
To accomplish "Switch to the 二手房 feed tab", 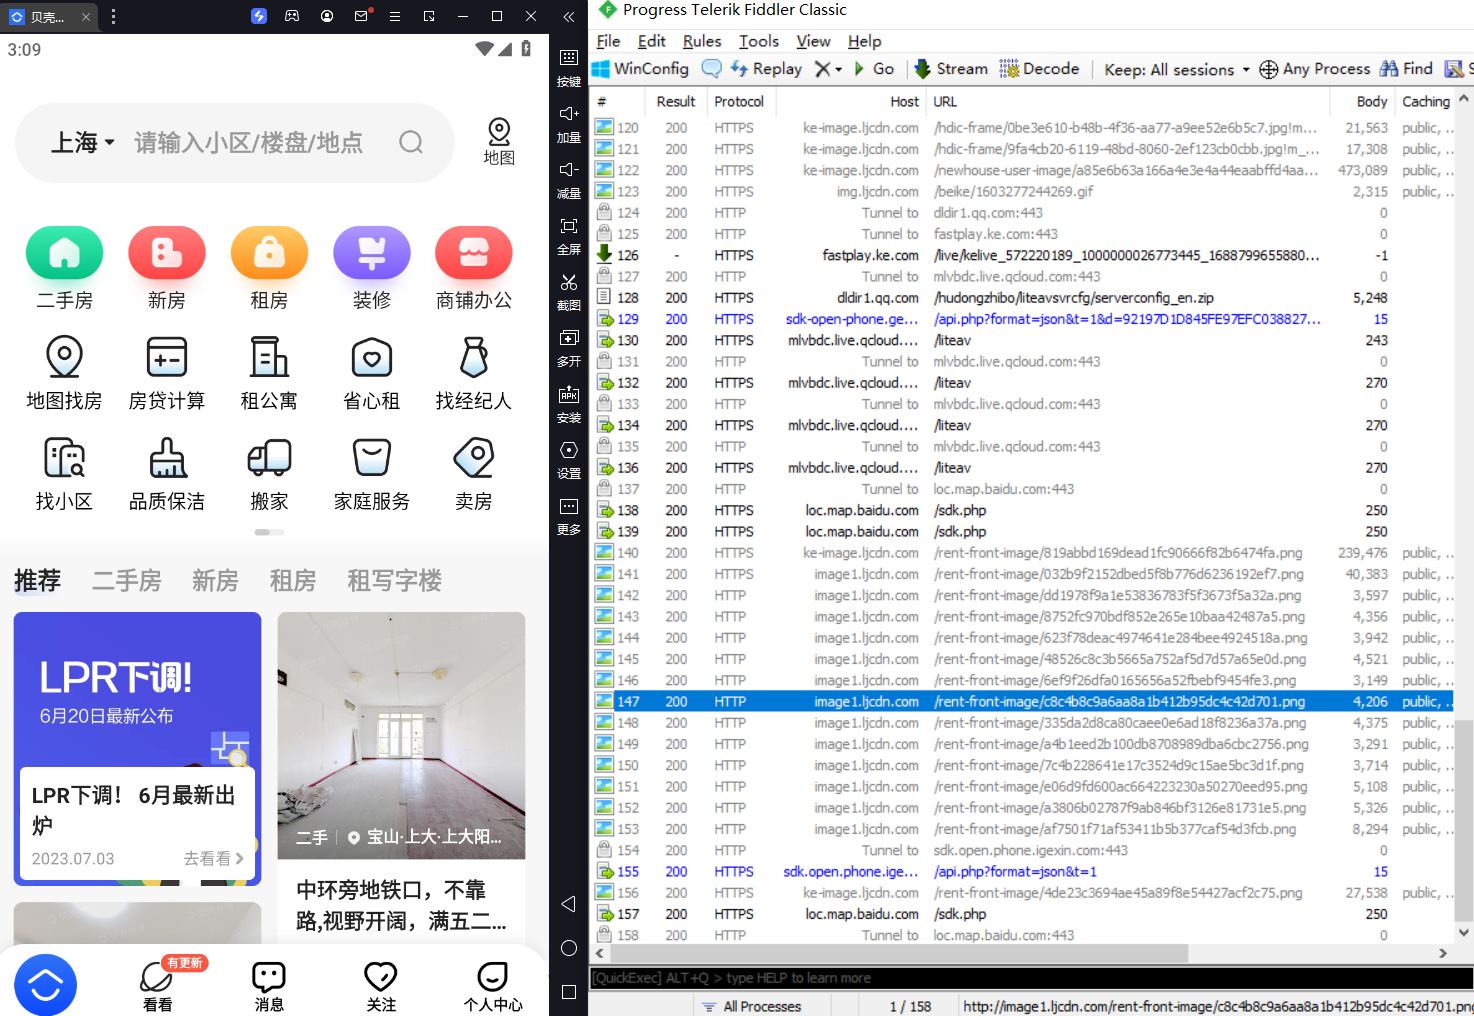I will (126, 580).
